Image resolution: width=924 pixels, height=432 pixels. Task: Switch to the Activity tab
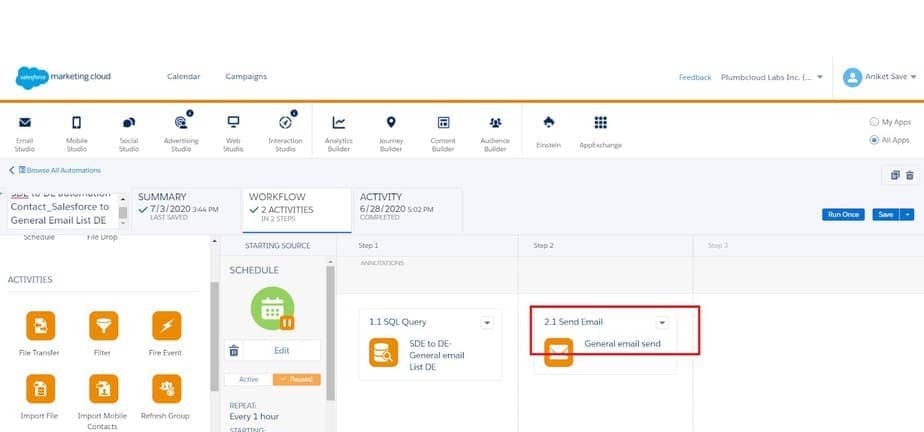(408, 210)
